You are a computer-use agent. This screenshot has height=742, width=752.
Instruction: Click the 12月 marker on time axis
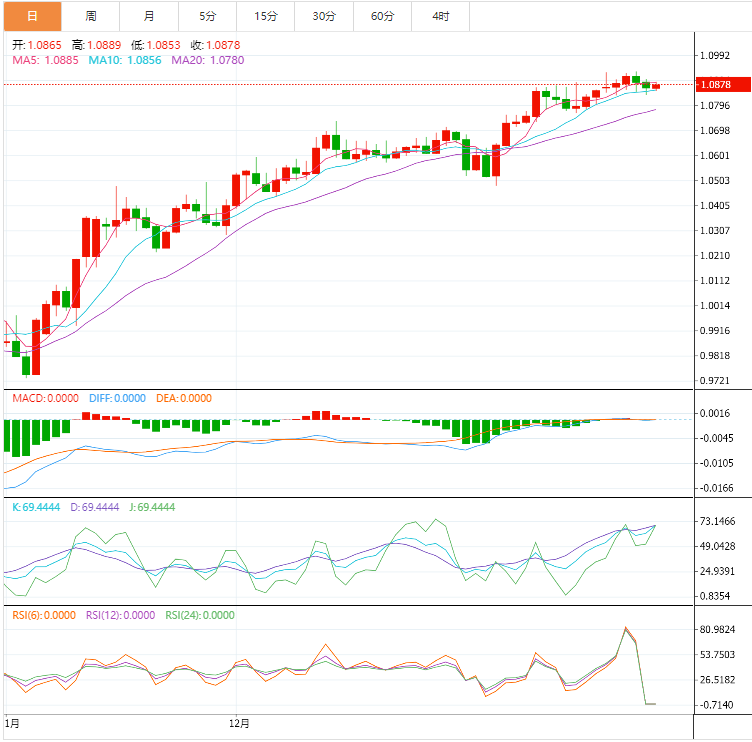239,722
